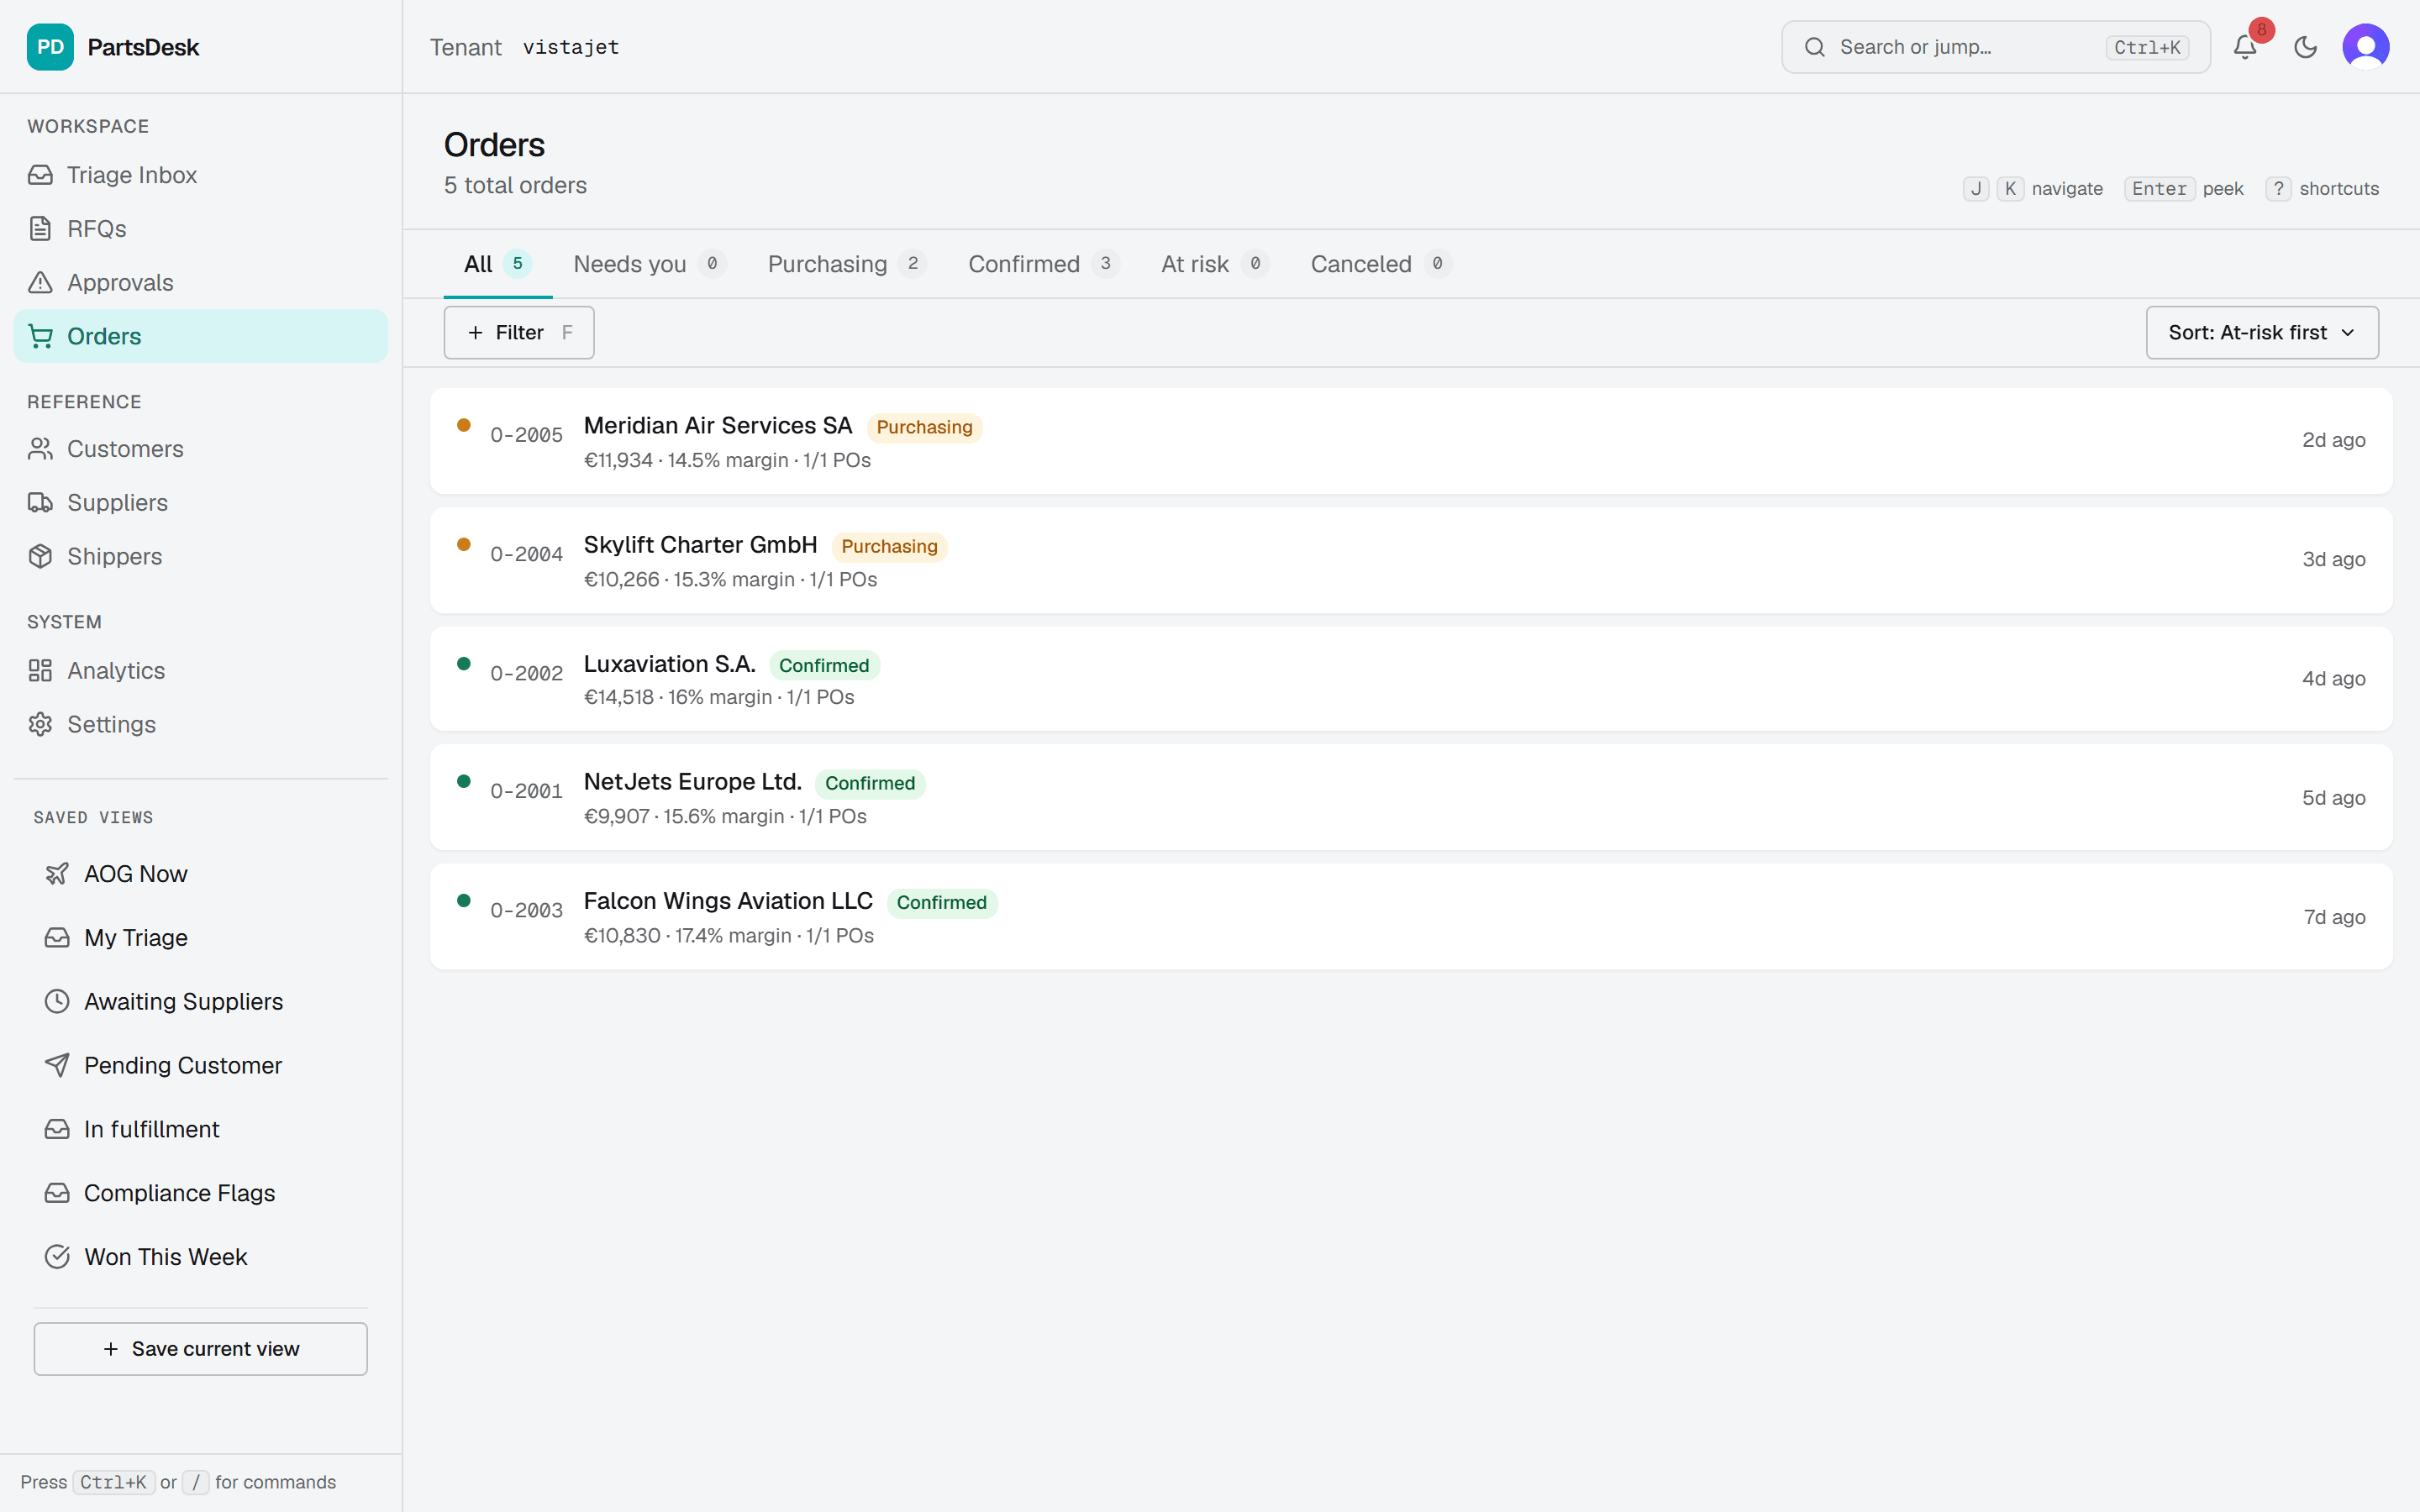Switch to Canceled tab

coord(1381,264)
